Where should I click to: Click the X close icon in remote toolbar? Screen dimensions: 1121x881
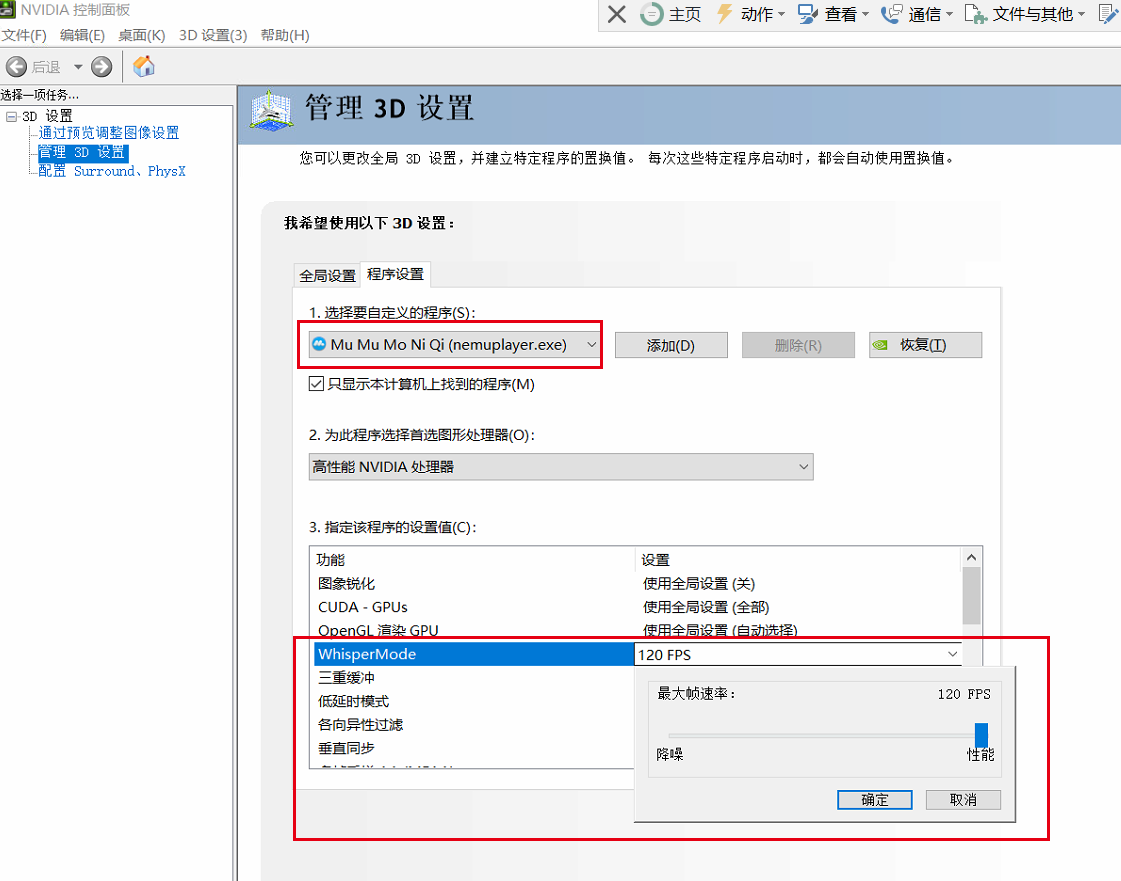click(x=616, y=14)
